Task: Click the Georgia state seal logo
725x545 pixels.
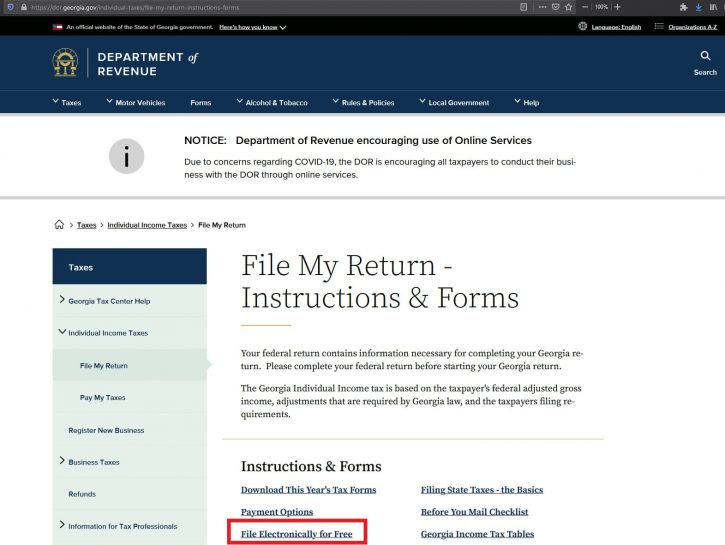Action: click(x=65, y=63)
